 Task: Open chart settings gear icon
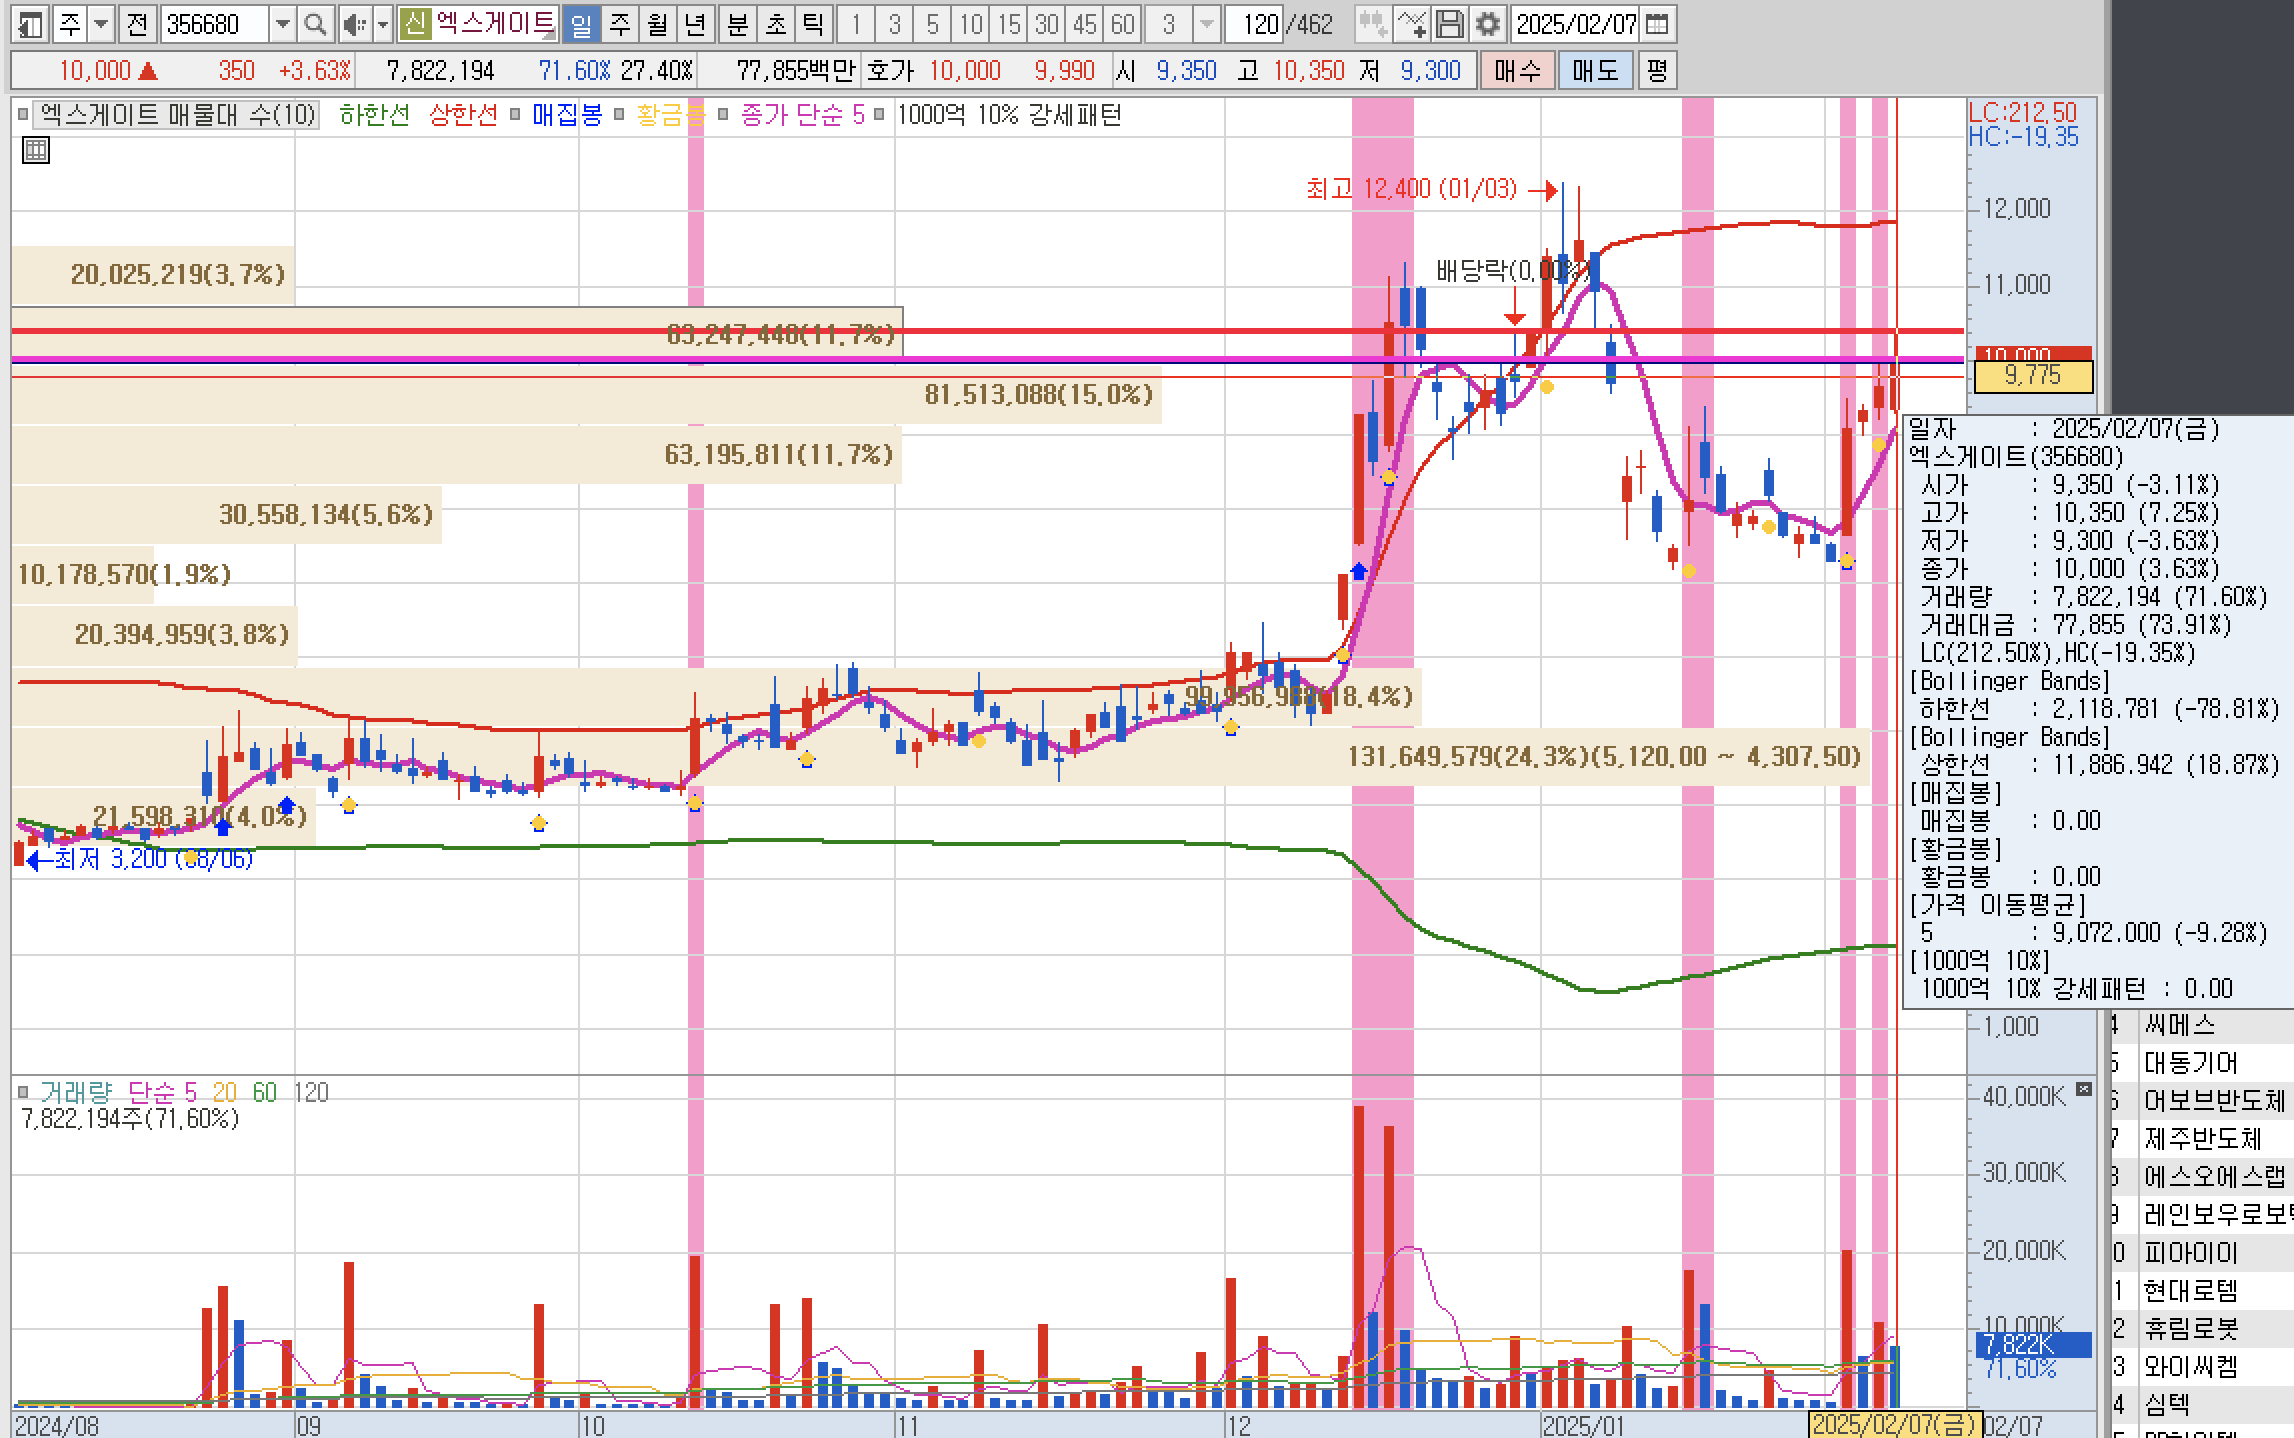tap(1488, 24)
